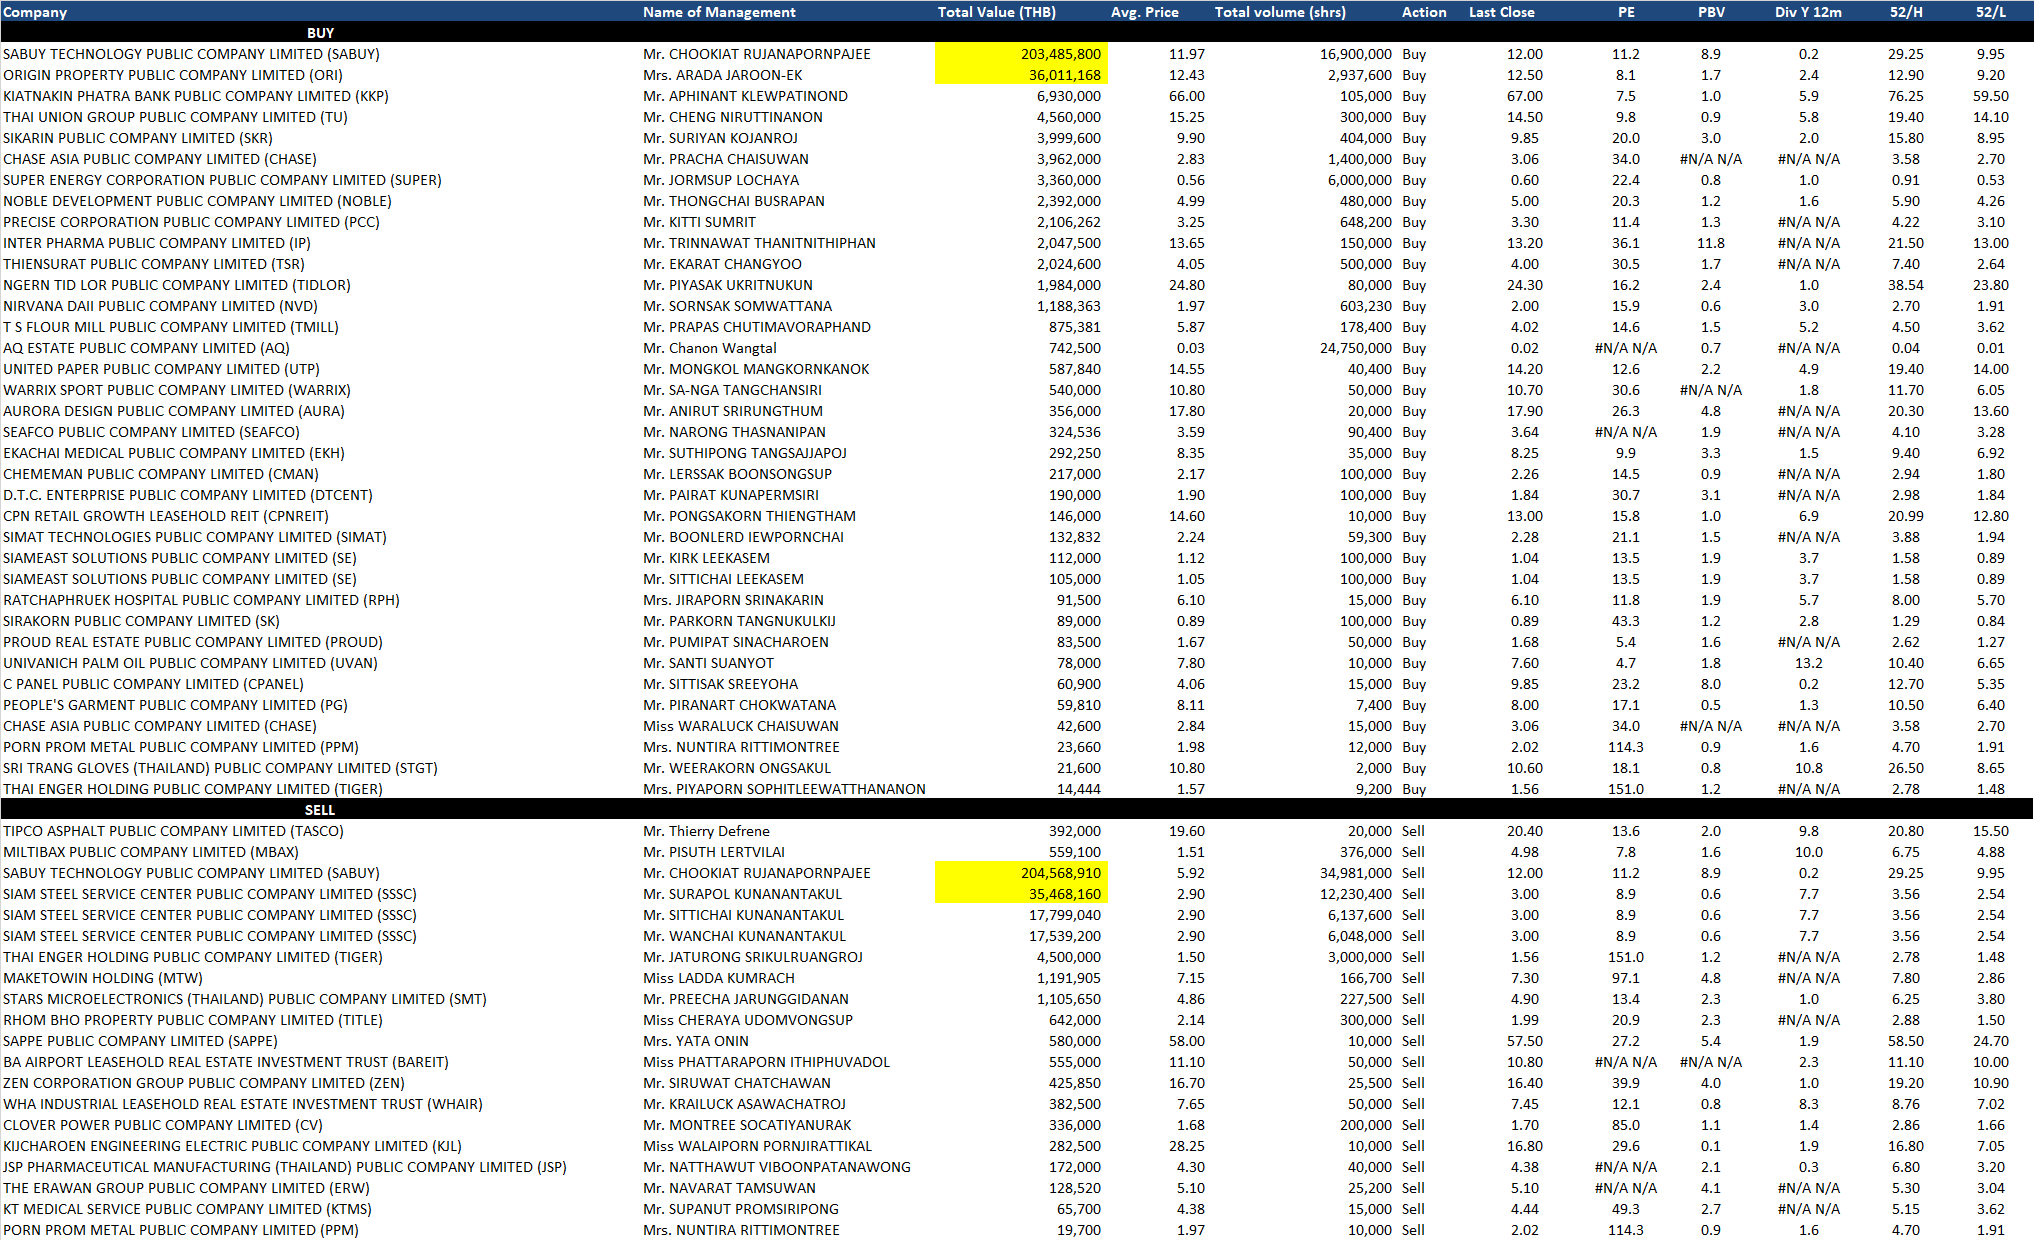
Task: Select UNIVANICH PALM OIL (UVAN) cell
Action: click(x=190, y=663)
